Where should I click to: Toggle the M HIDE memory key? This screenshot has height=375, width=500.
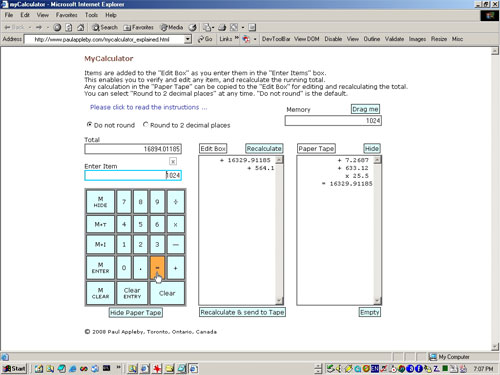100,202
